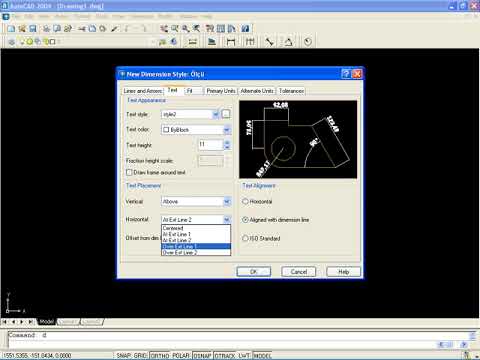The width and height of the screenshot is (480, 360).
Task: Open the application menu browser icon
Action: [x=6, y=17]
